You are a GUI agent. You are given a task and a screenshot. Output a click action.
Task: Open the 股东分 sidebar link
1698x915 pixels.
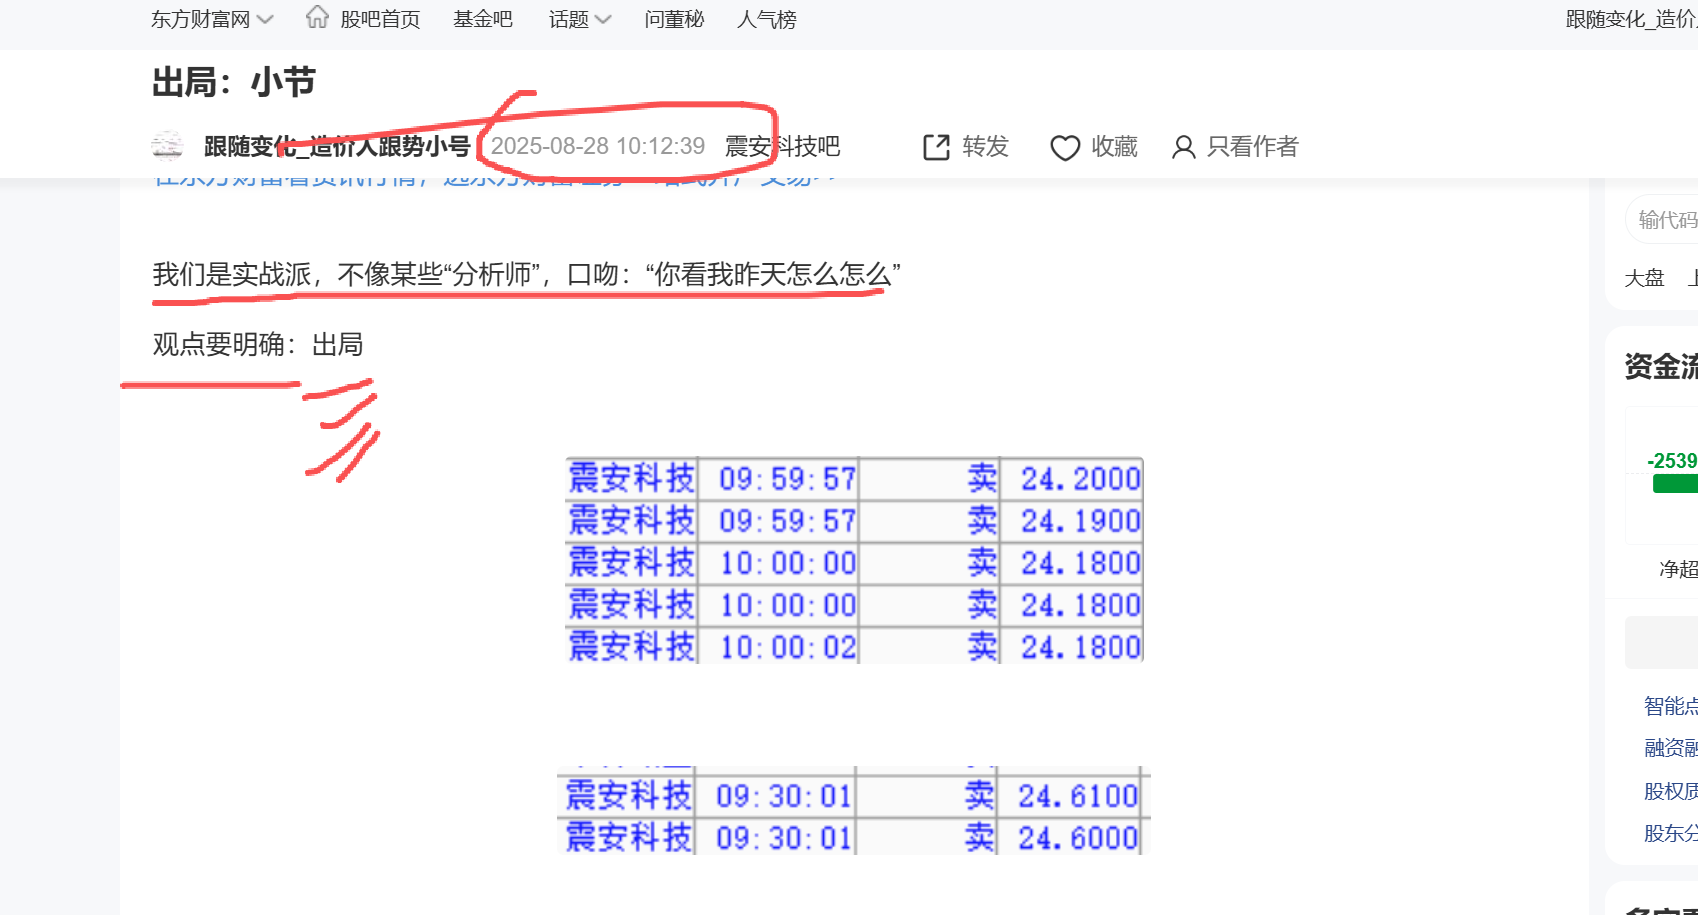1670,833
